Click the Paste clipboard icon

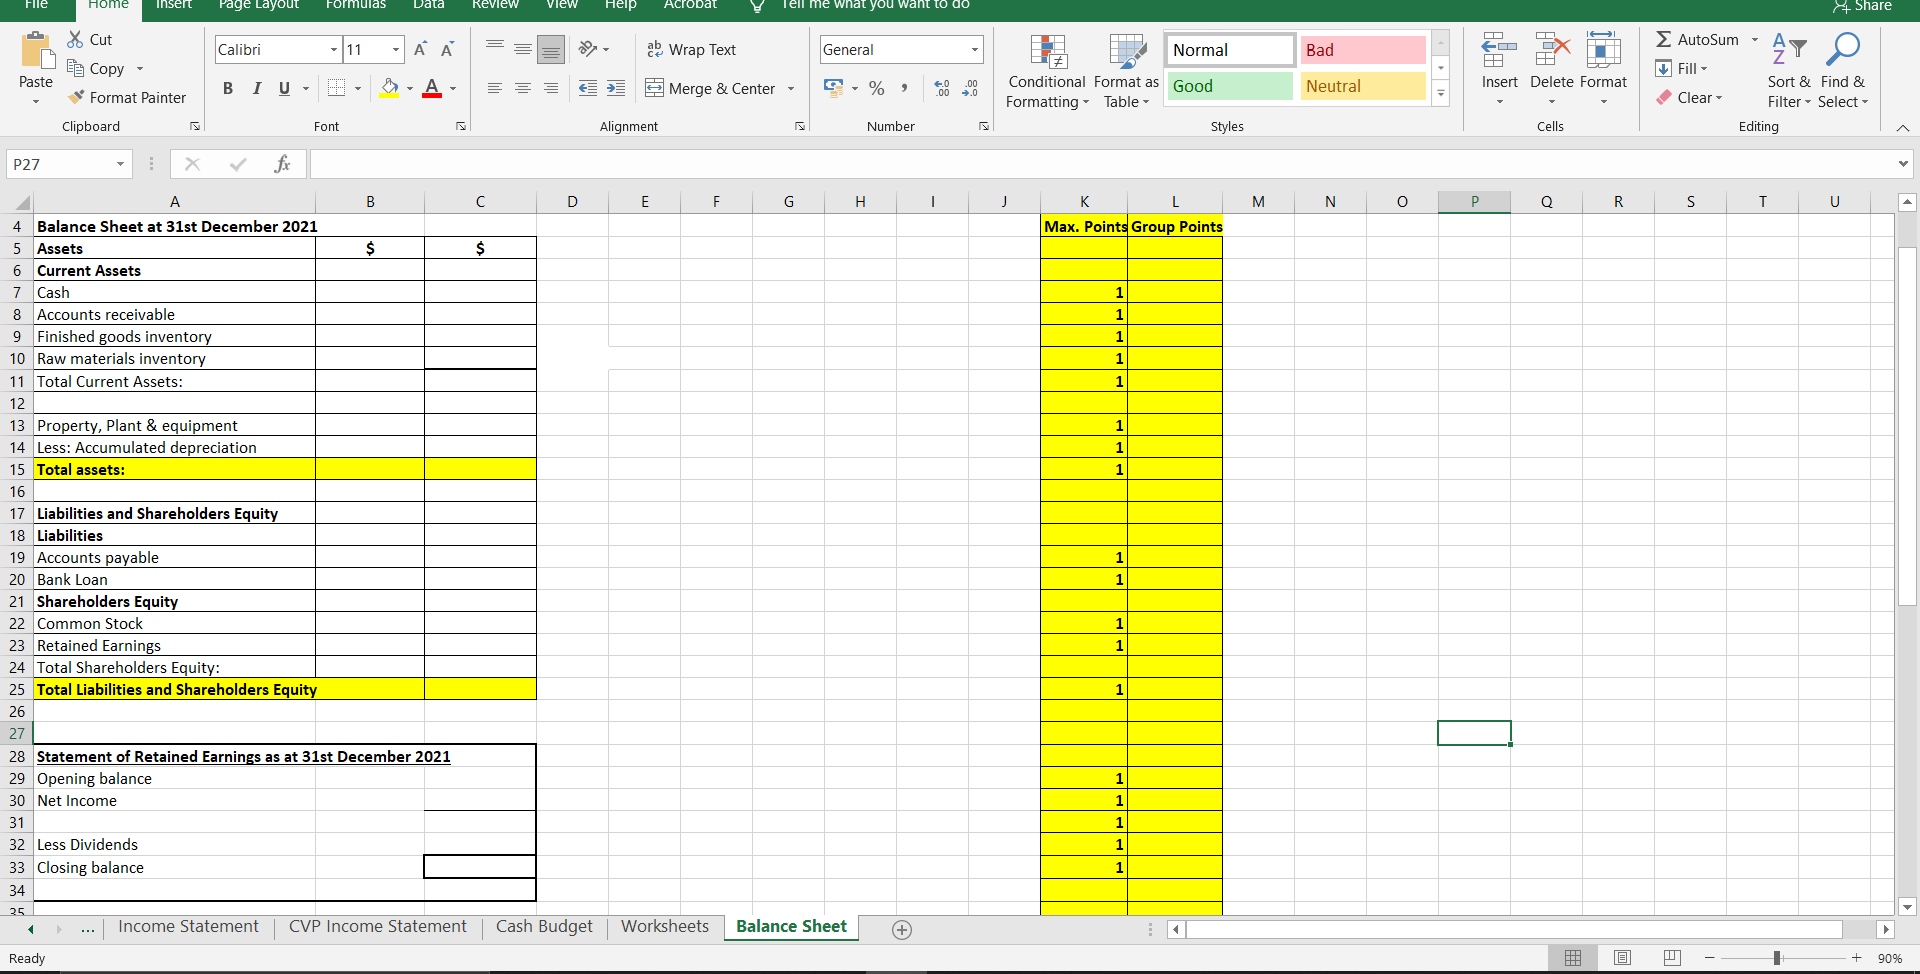37,50
